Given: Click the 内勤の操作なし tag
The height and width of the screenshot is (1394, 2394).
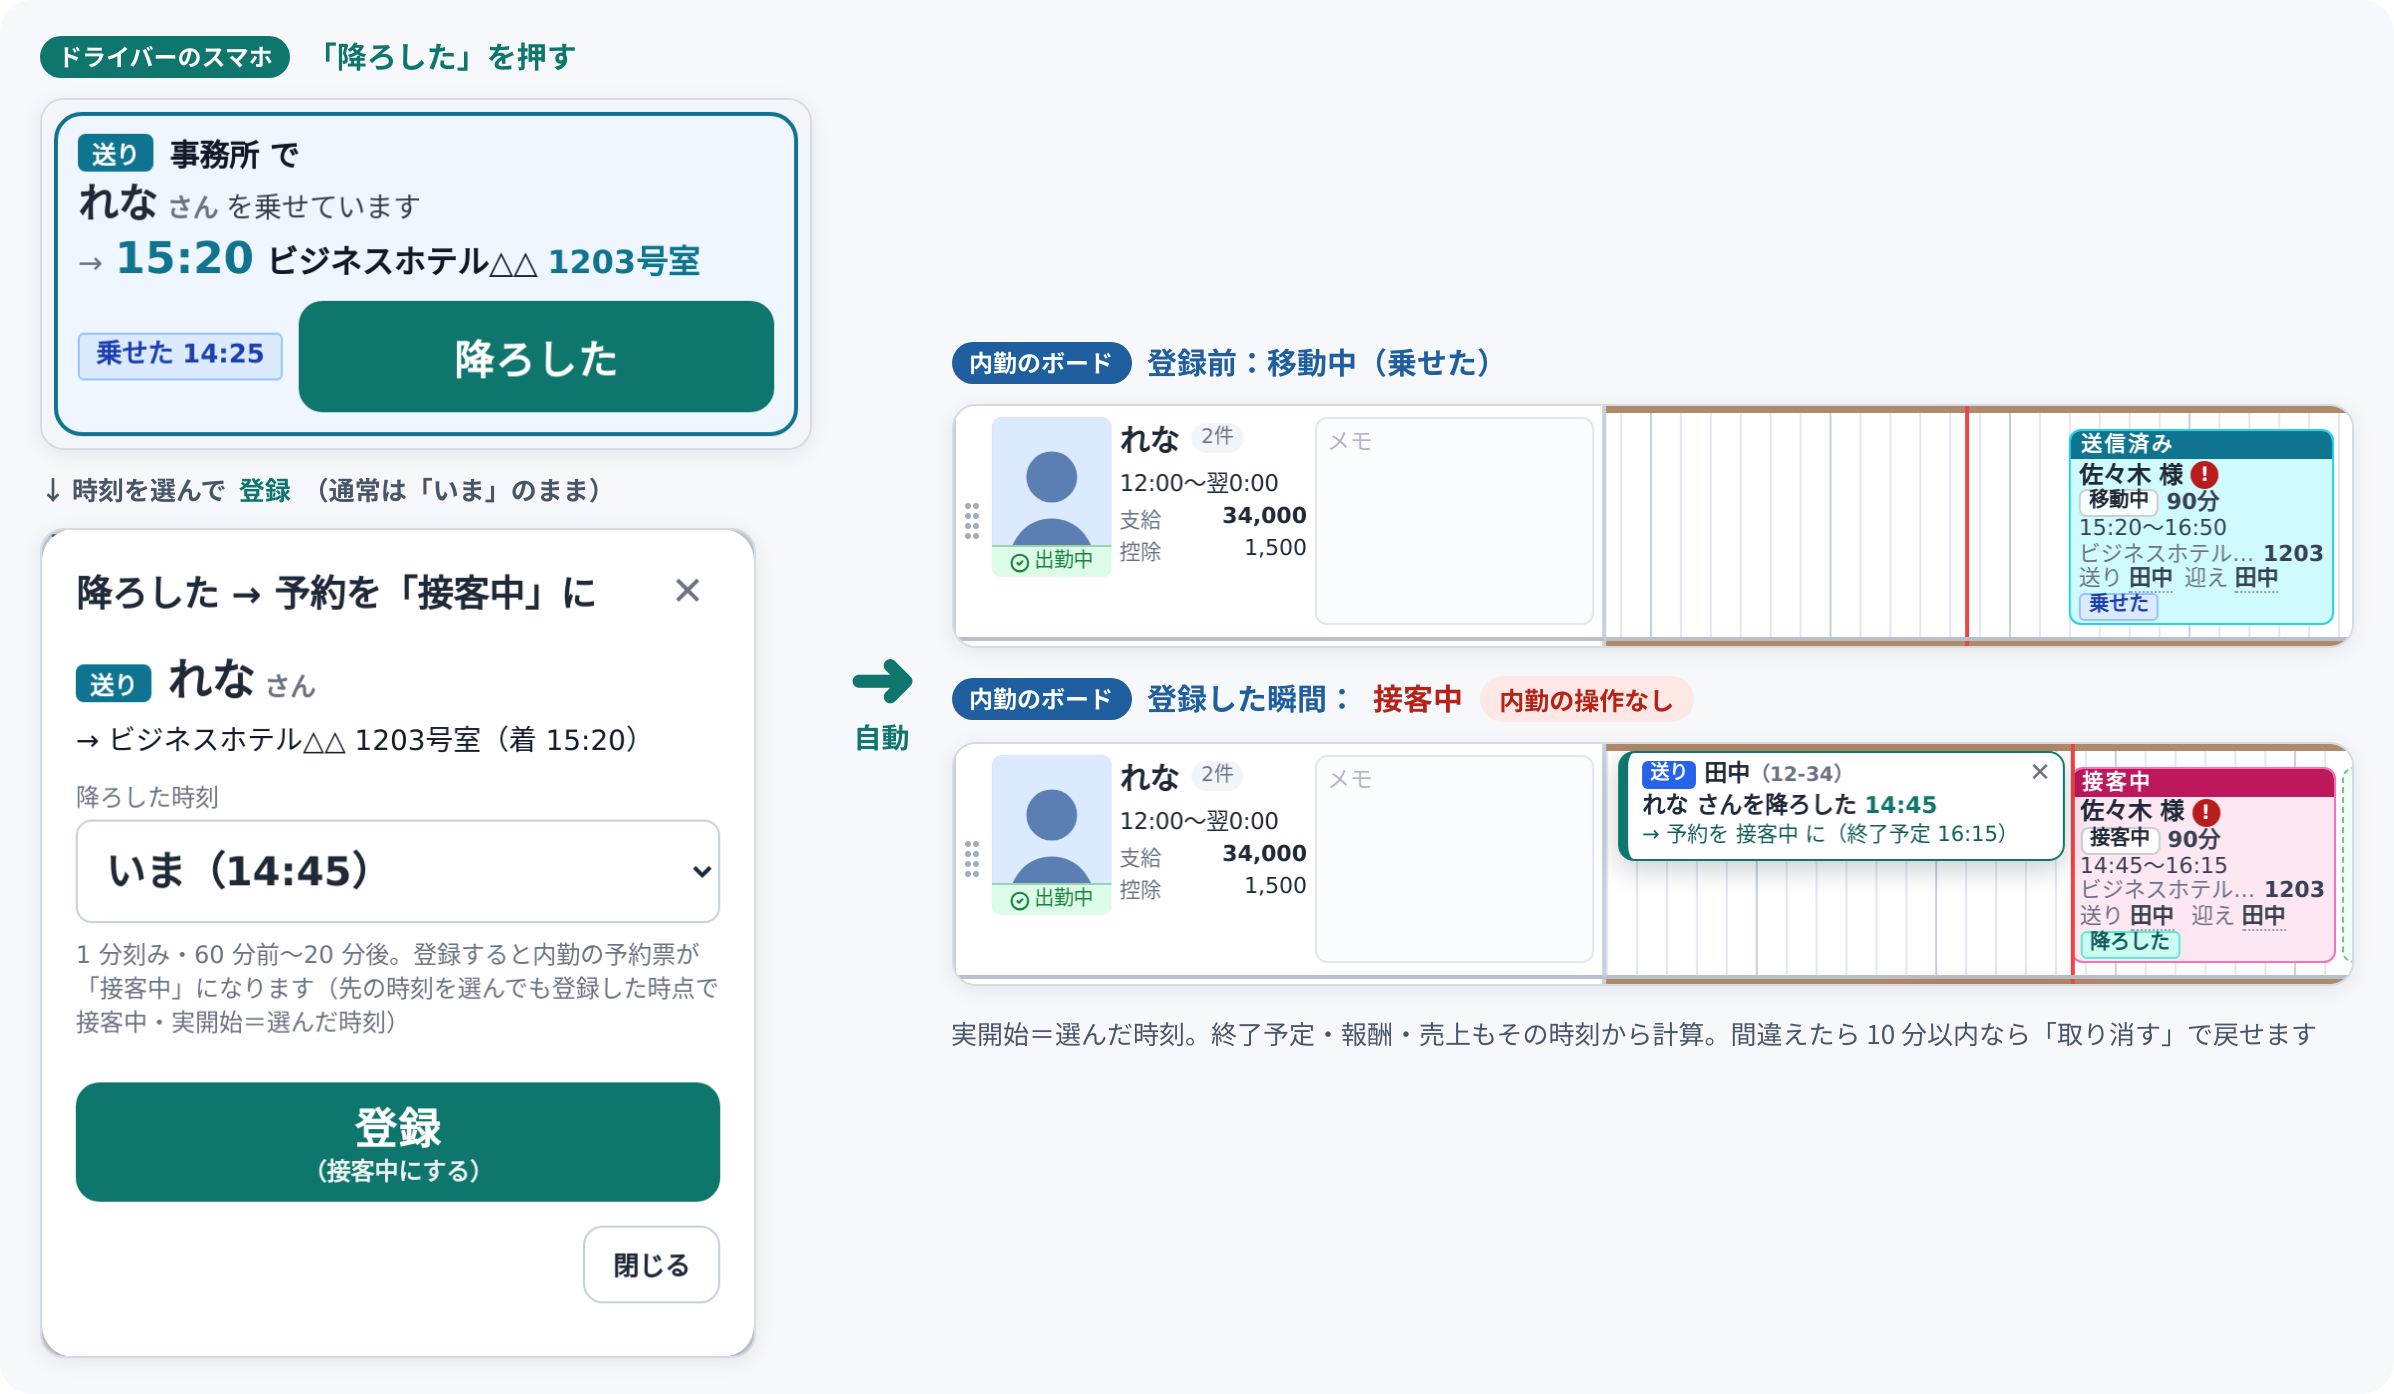Looking at the screenshot, I should pyautogui.click(x=1586, y=700).
